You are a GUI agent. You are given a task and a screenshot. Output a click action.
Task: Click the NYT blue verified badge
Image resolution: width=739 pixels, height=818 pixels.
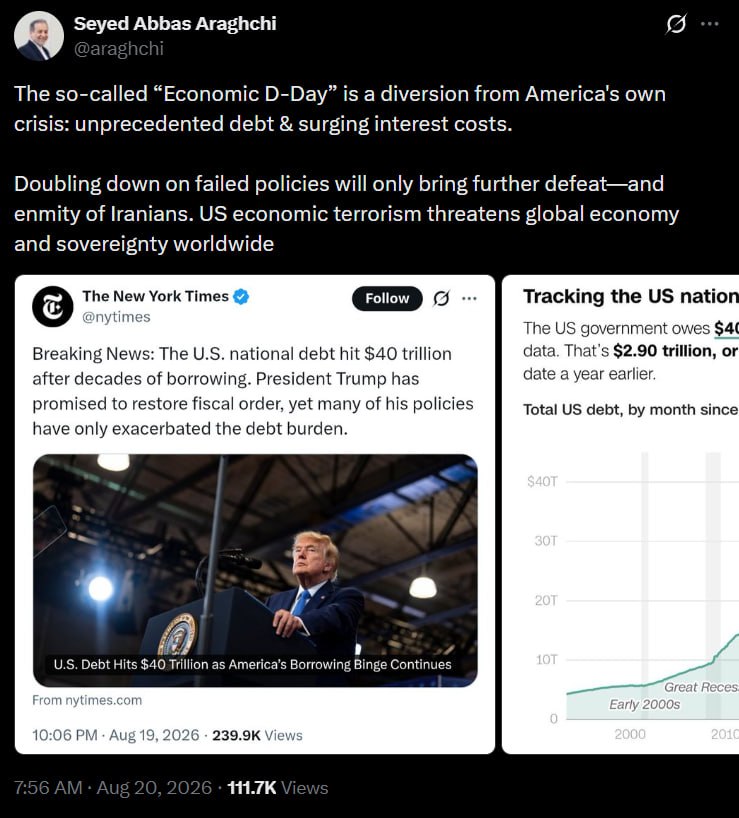[241, 296]
